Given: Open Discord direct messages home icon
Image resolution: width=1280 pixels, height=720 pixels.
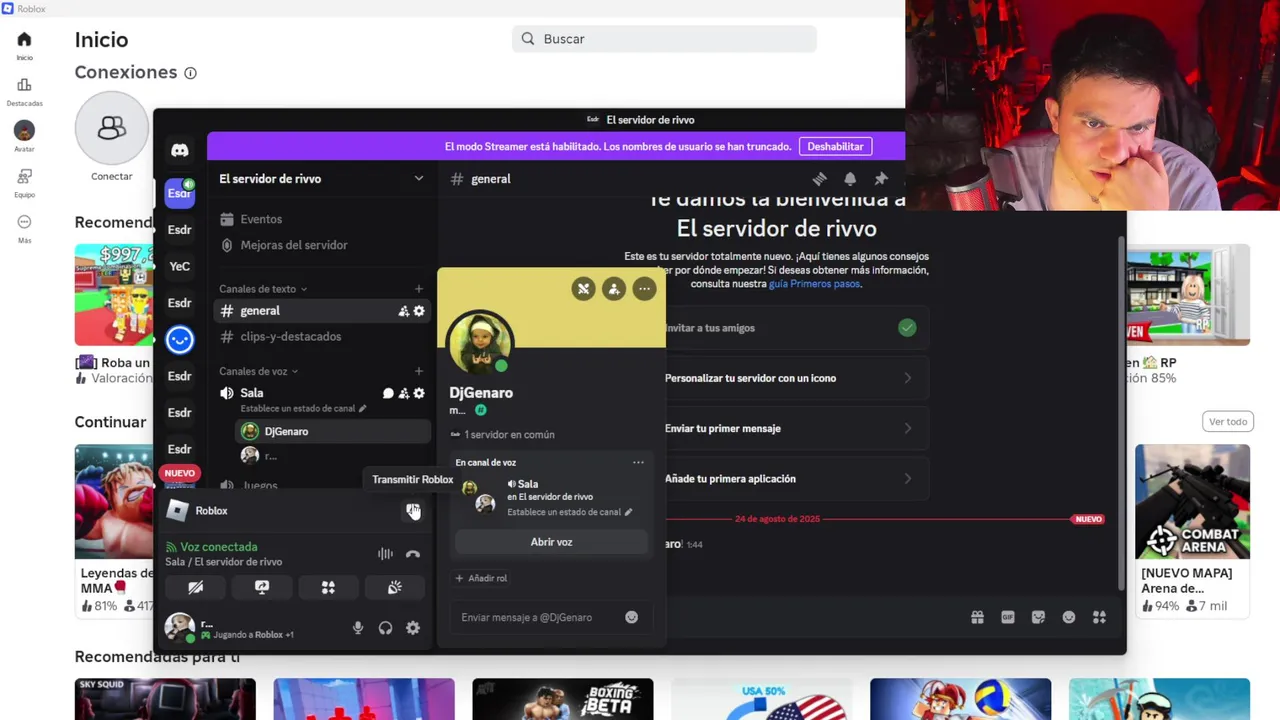Looking at the screenshot, I should [x=179, y=150].
